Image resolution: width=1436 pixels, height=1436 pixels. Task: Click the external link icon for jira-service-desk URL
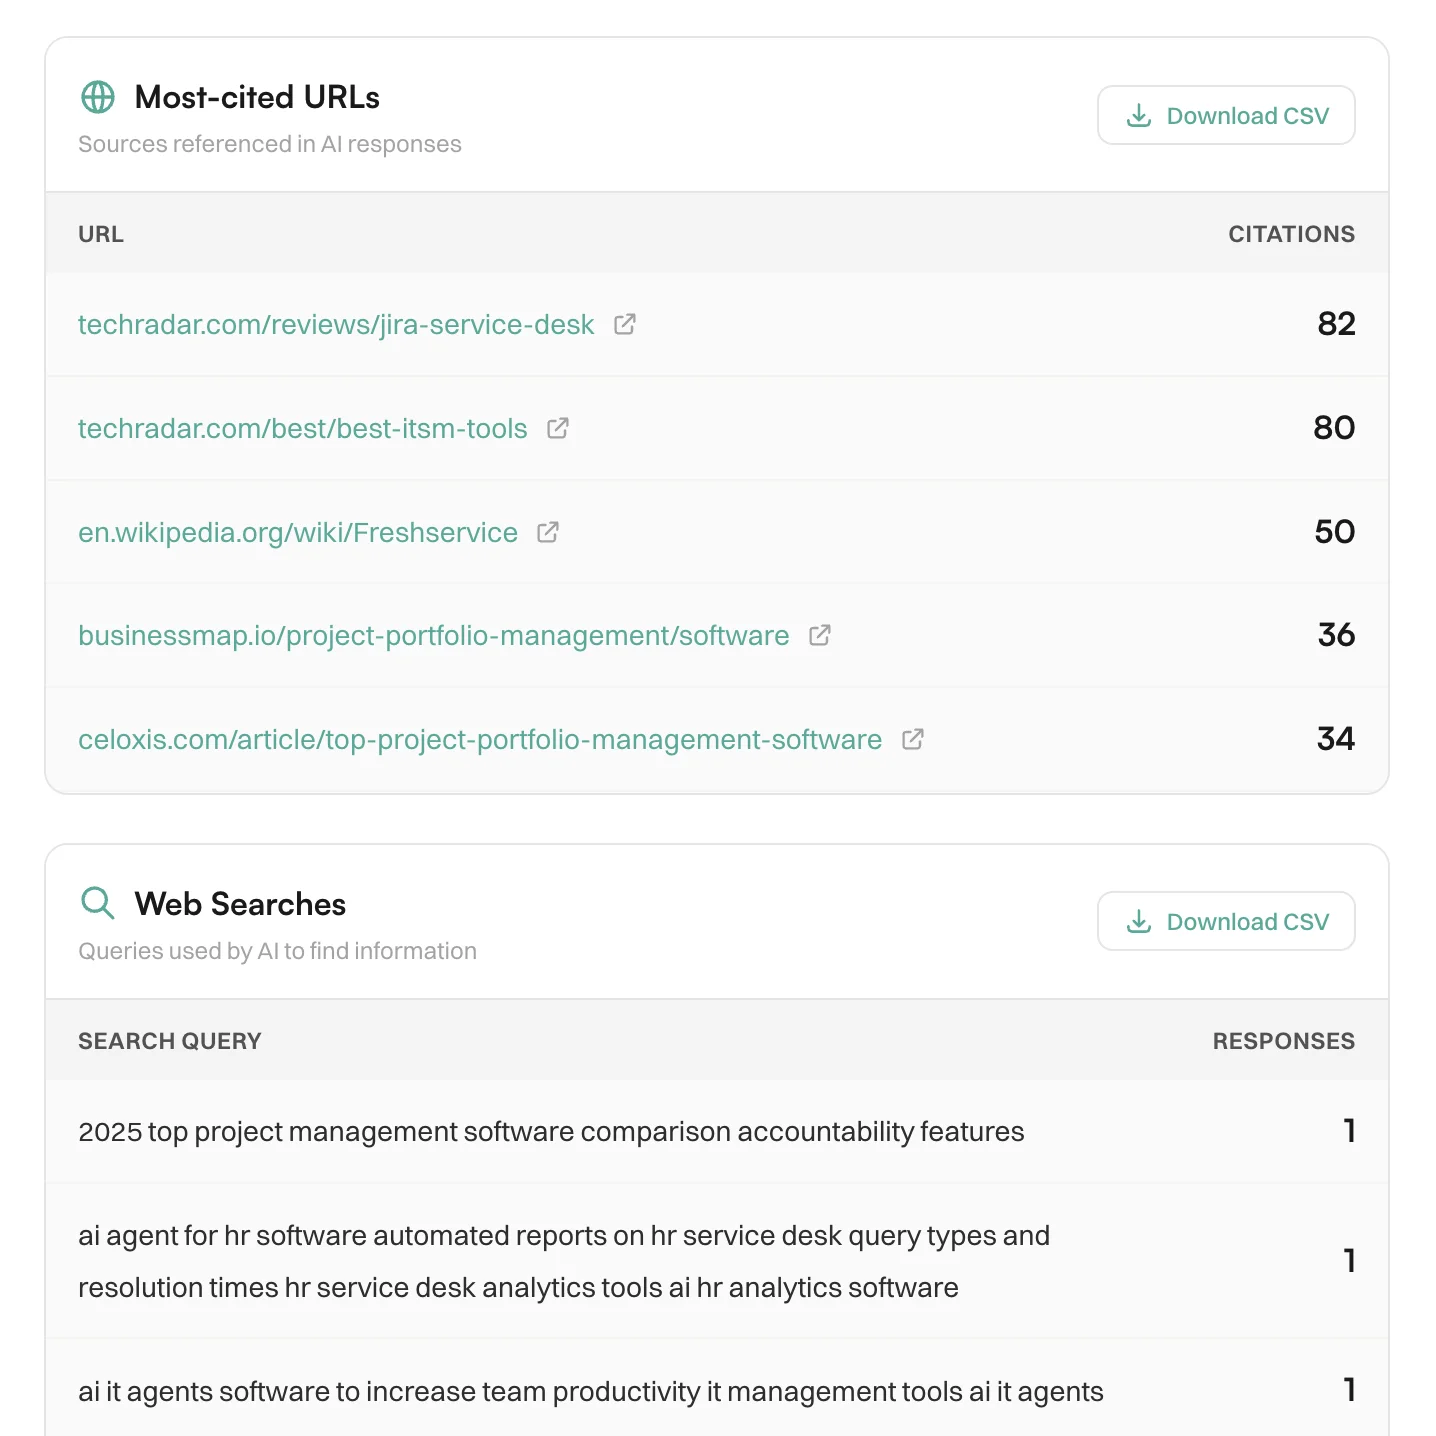click(x=626, y=324)
